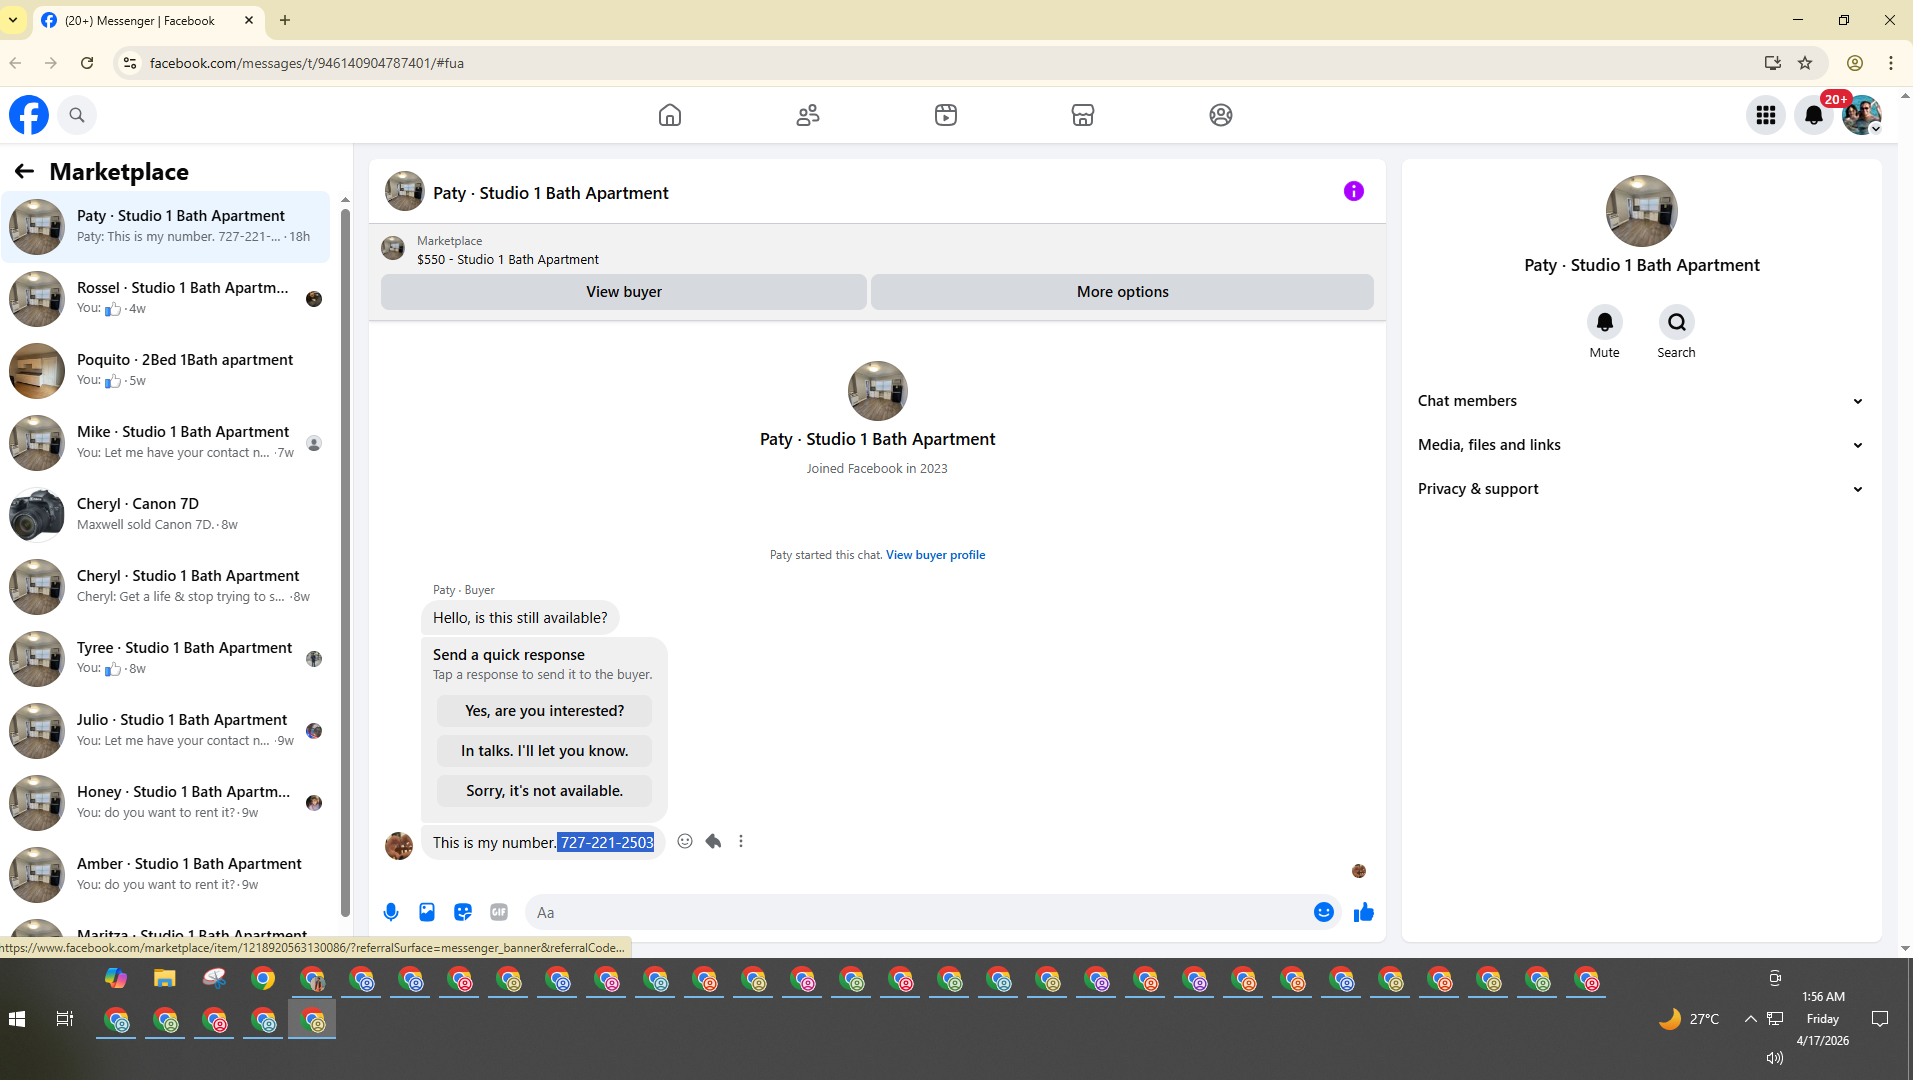Mute the Paty conversation
The image size is (1913, 1080).
tap(1605, 322)
